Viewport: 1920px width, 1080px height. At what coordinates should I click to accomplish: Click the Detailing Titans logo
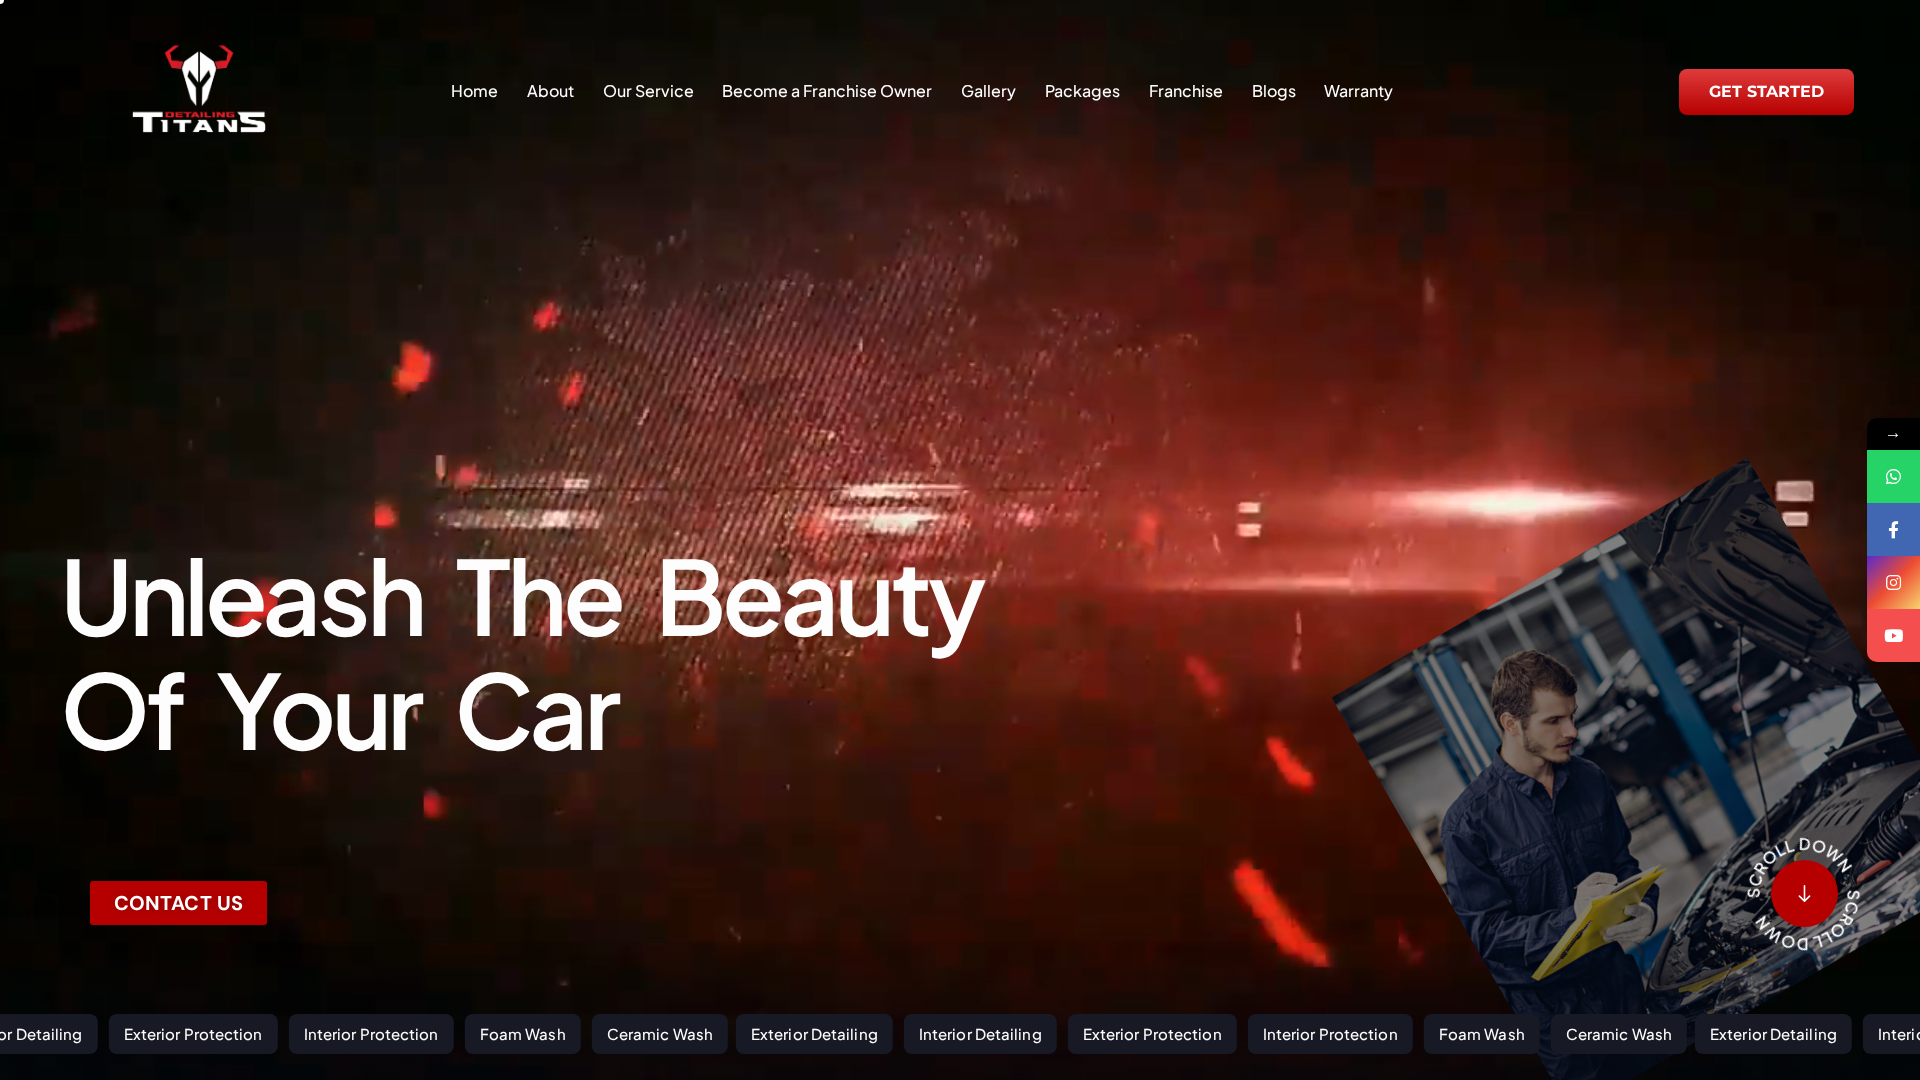(199, 89)
